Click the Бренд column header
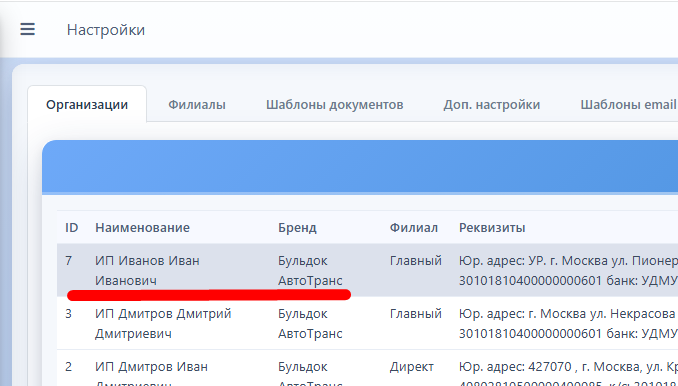The width and height of the screenshot is (678, 386). coord(297,228)
